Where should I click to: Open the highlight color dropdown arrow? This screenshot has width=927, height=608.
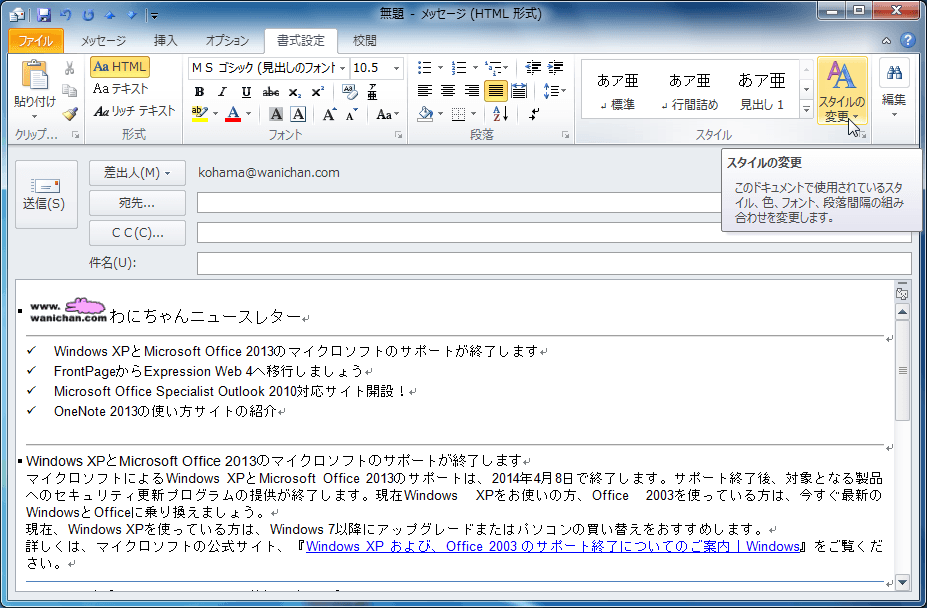(215, 114)
